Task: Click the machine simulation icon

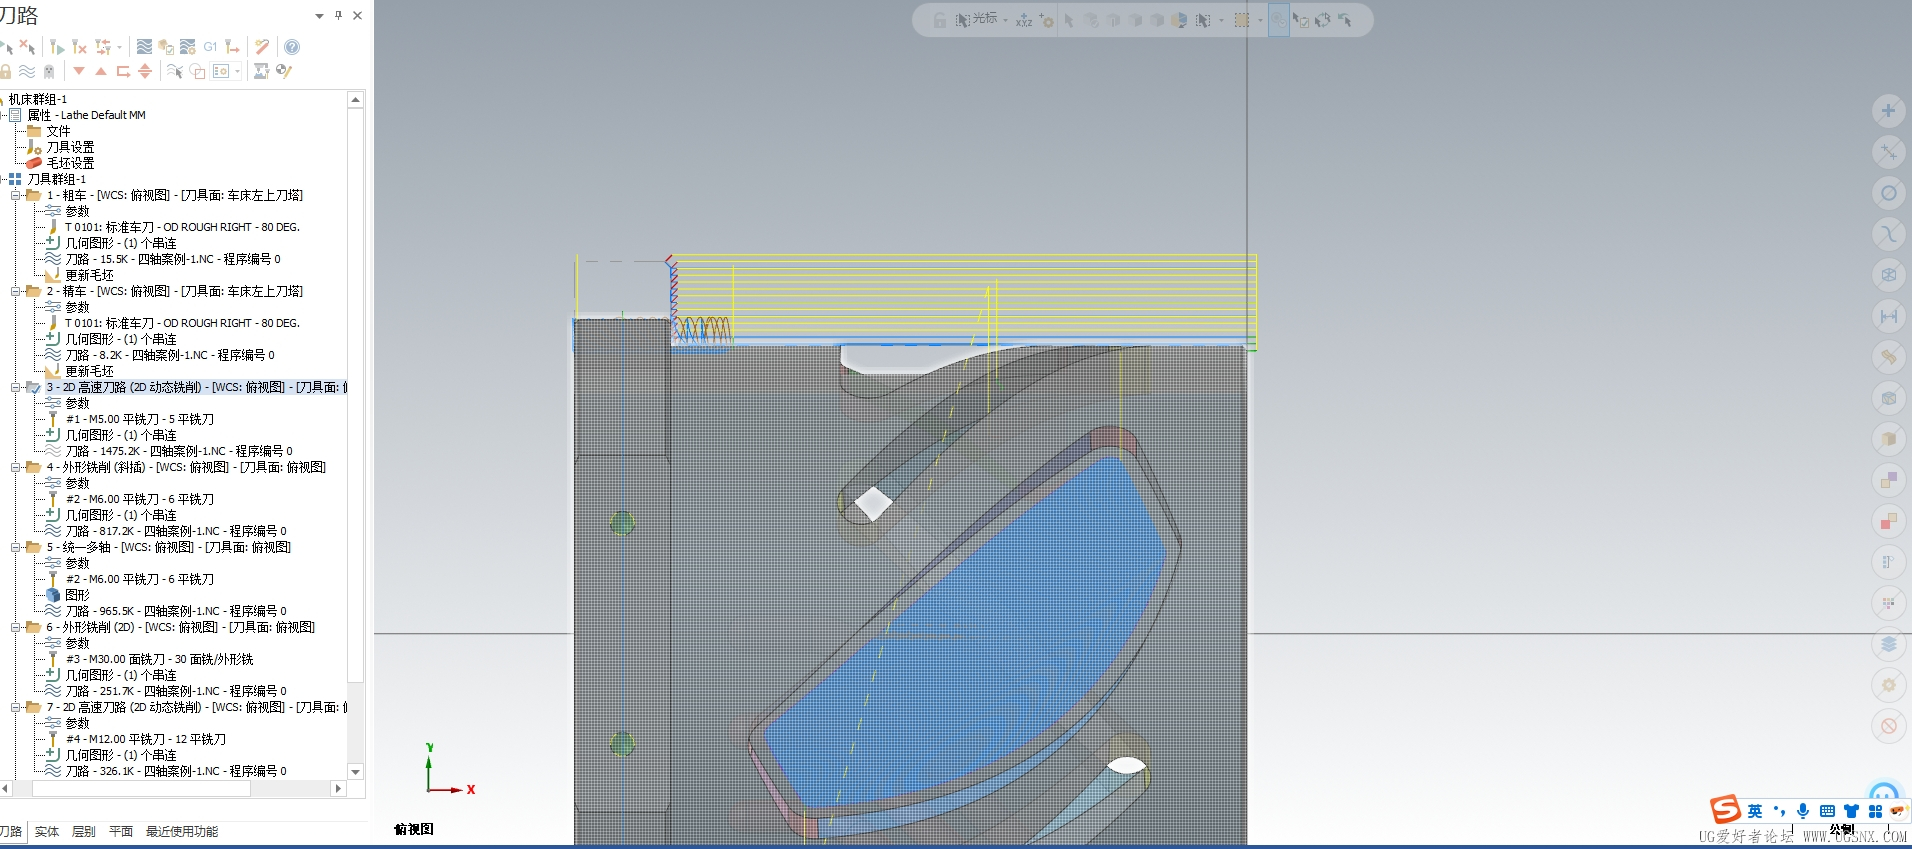Action: [261, 71]
